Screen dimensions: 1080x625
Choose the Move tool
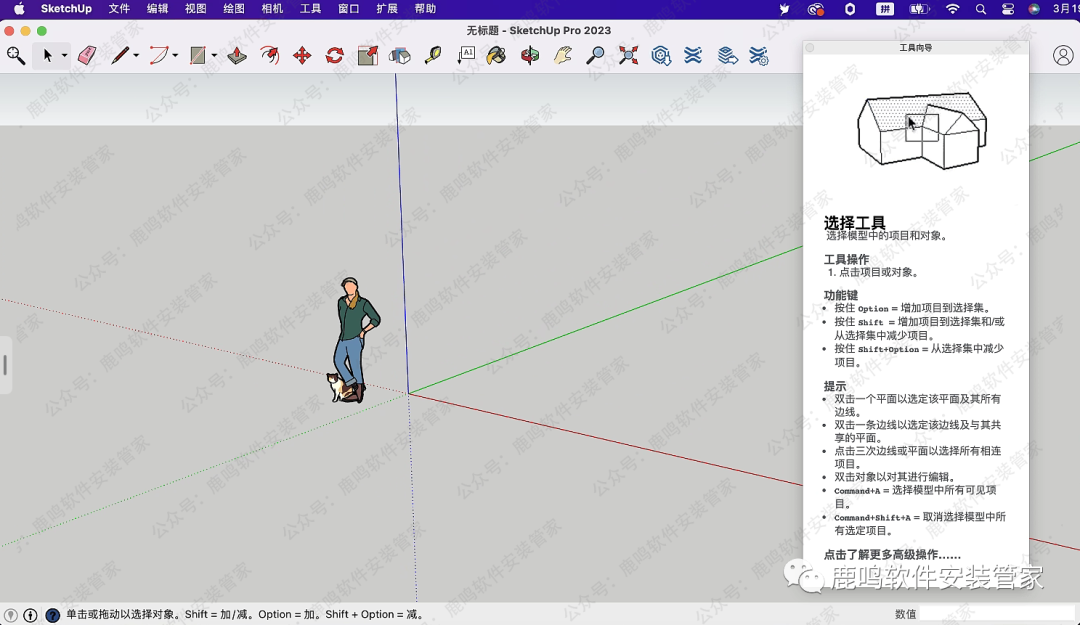point(302,56)
